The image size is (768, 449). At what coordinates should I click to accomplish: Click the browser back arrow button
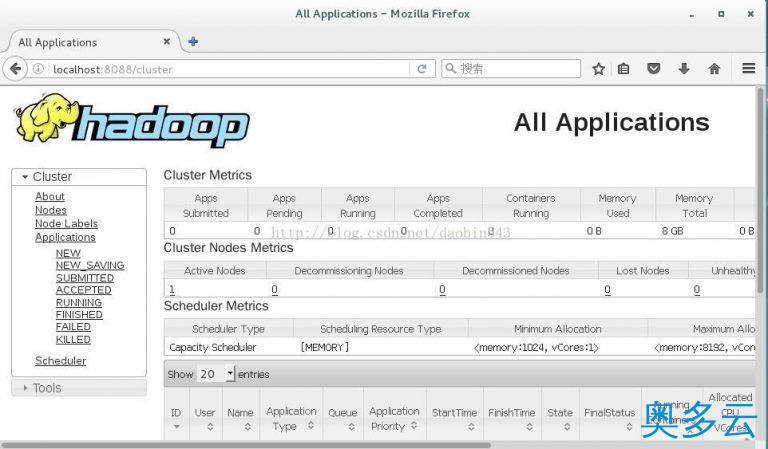coord(15,69)
